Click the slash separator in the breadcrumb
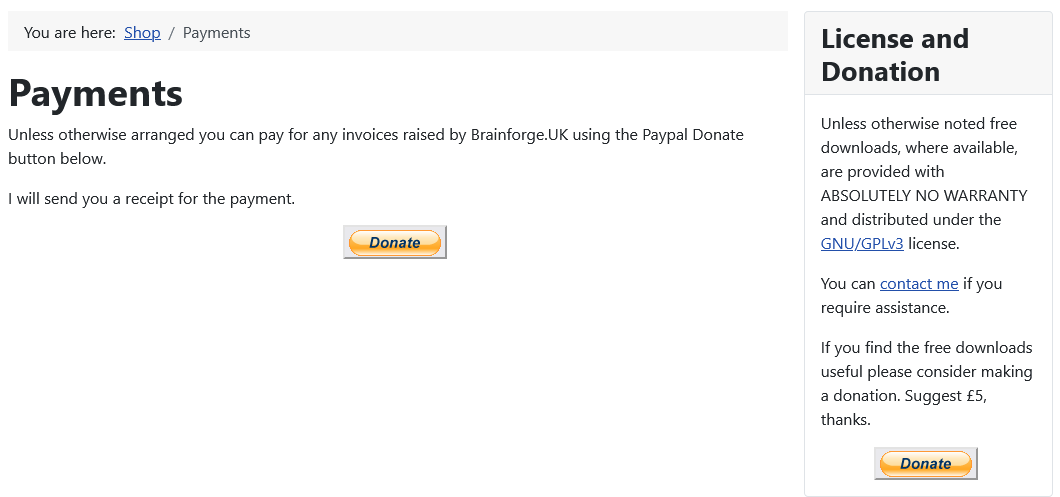 pos(172,32)
